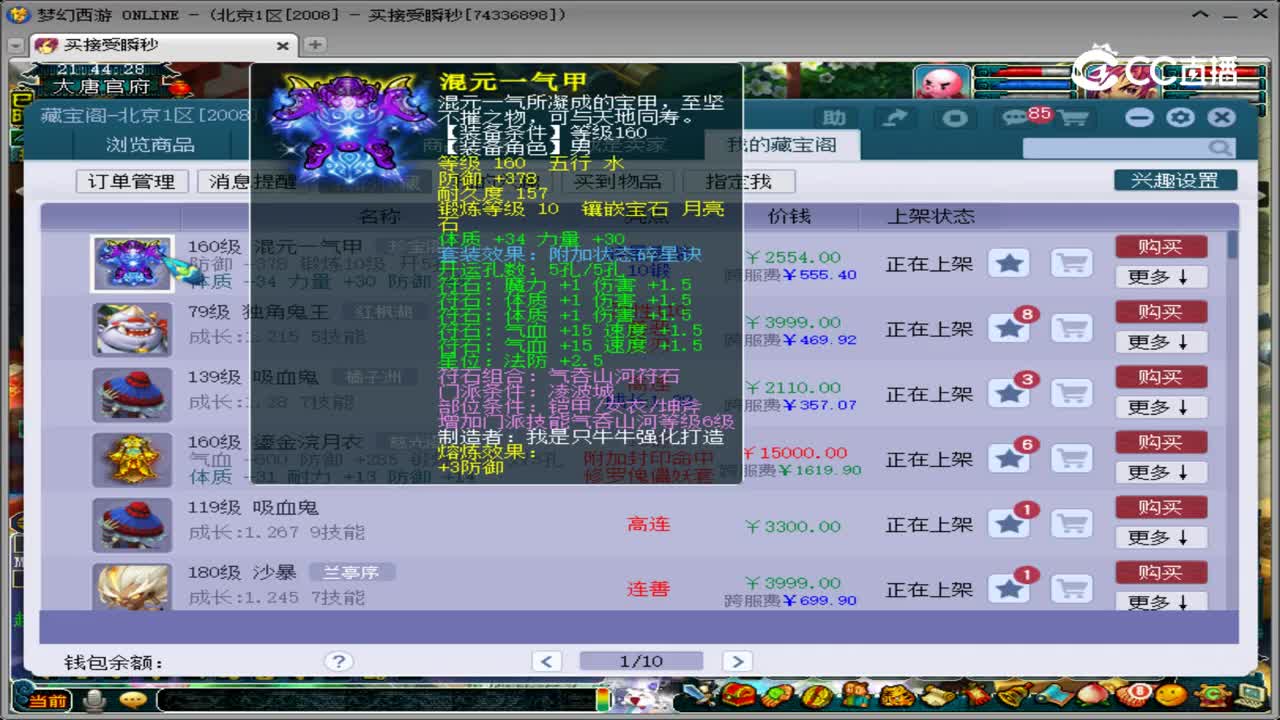The height and width of the screenshot is (720, 1280).
Task: Expand 更多 menu for 混元一气甲
Action: tap(1161, 277)
